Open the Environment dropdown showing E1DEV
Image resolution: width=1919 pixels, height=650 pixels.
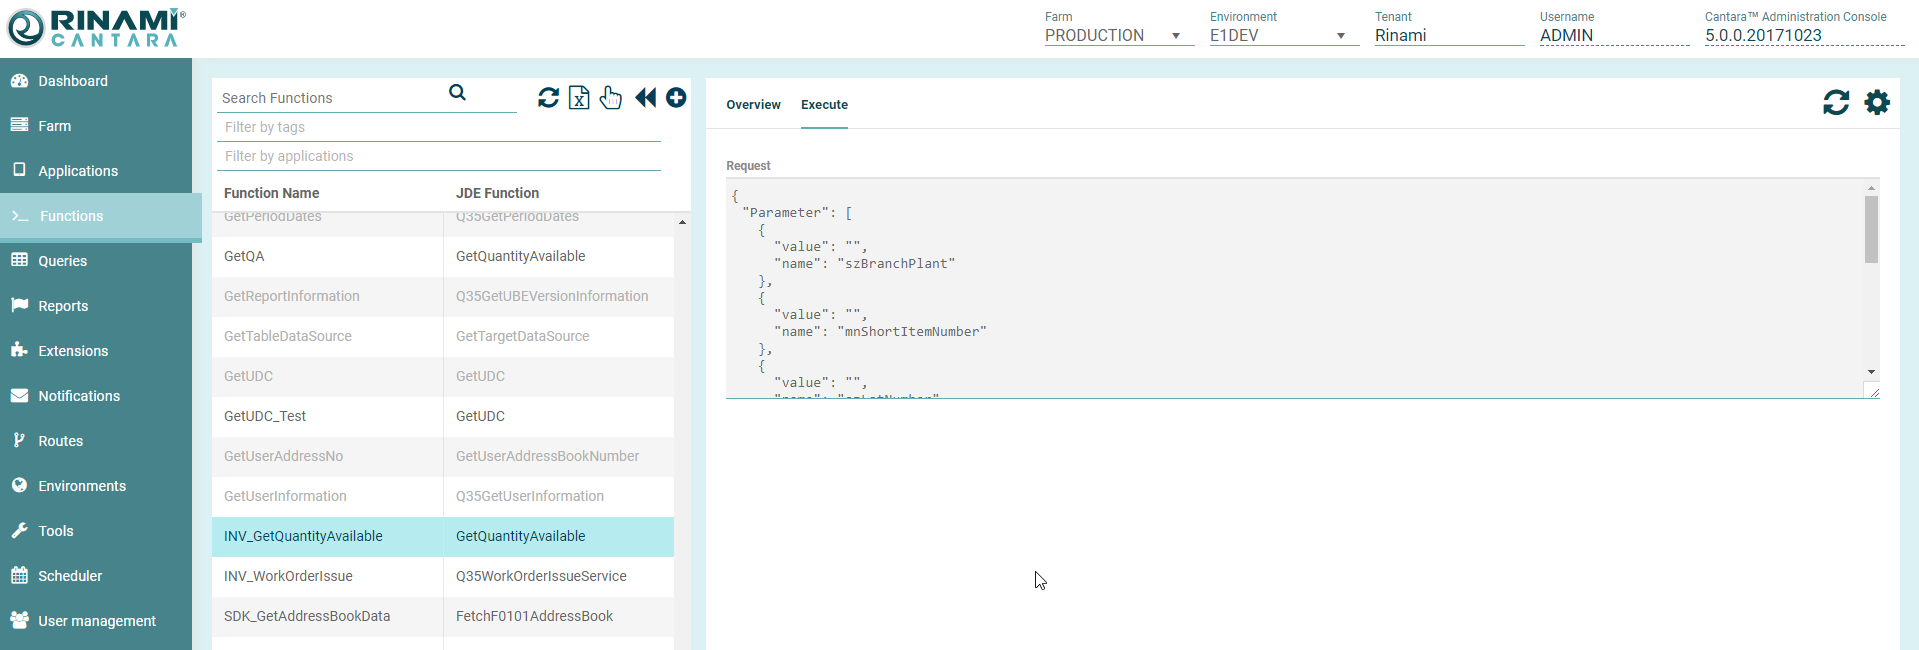coord(1283,36)
